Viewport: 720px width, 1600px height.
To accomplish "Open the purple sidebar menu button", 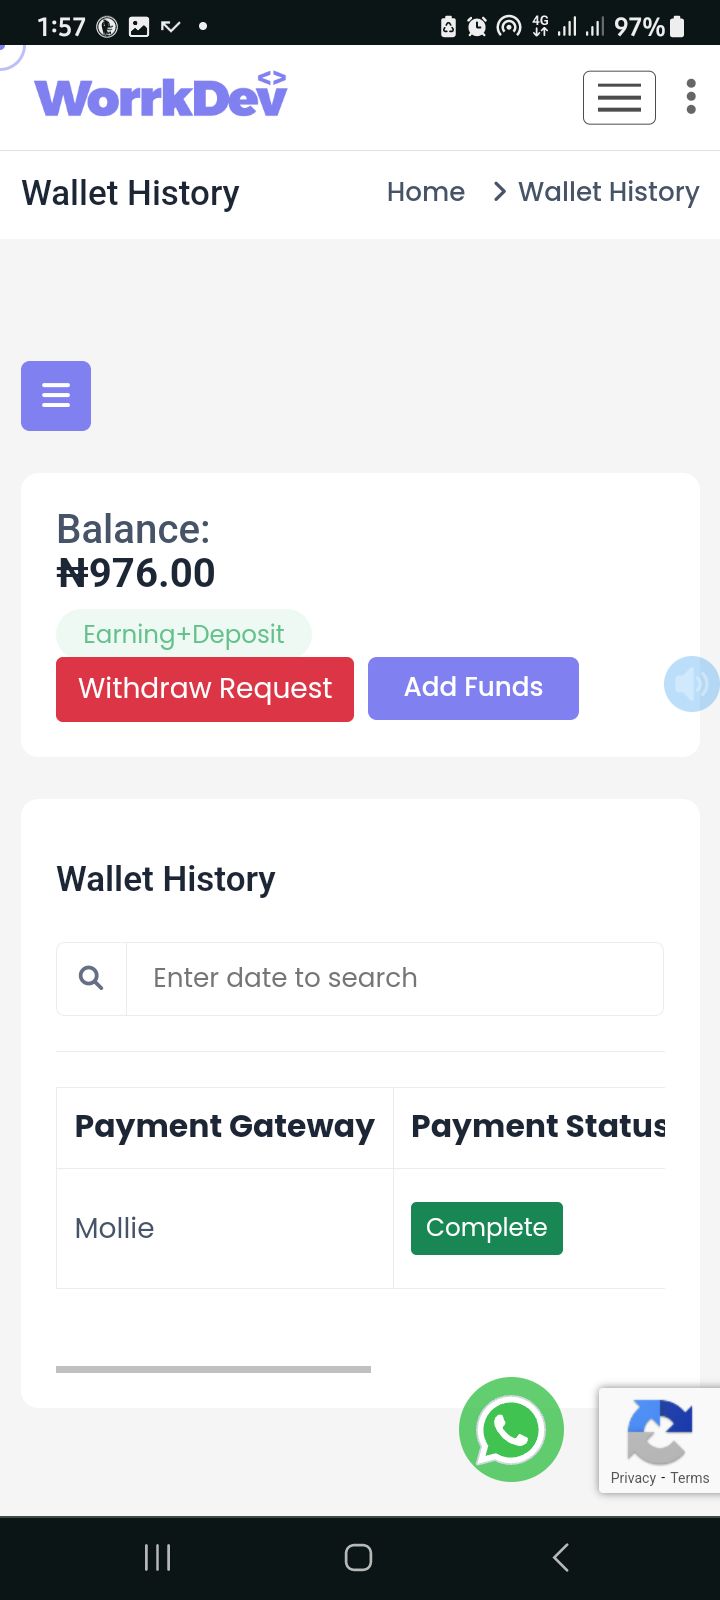I will click(56, 396).
